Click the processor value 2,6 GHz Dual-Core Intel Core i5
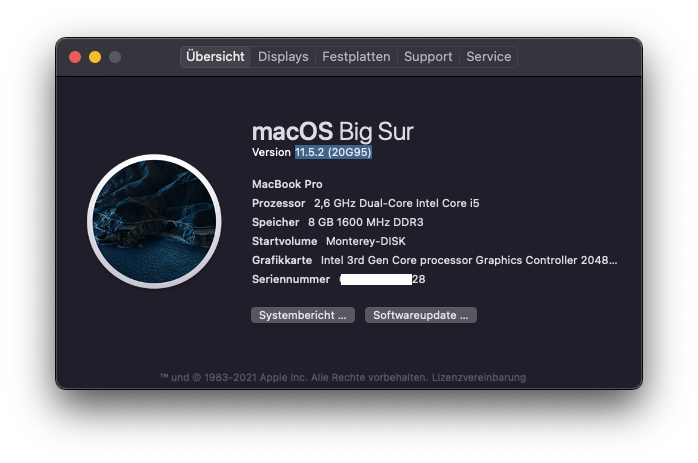This screenshot has width=698, height=463. point(397,203)
